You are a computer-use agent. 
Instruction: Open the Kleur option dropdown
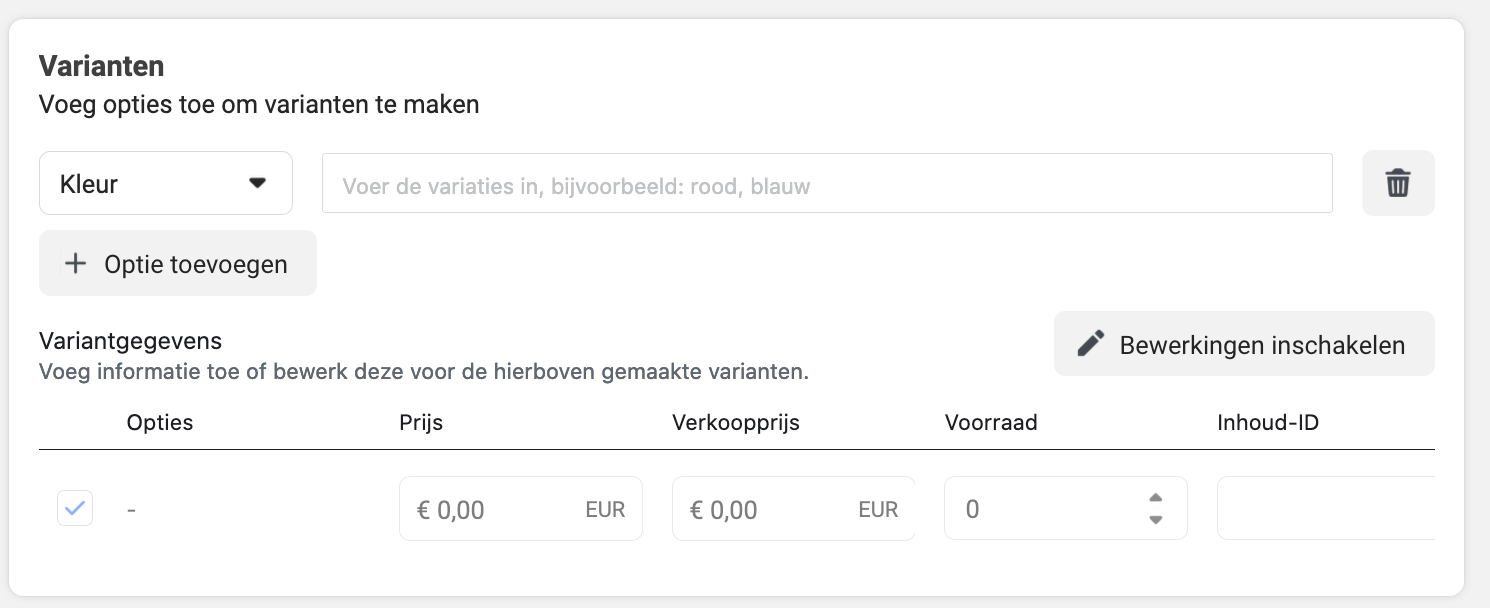(x=166, y=183)
